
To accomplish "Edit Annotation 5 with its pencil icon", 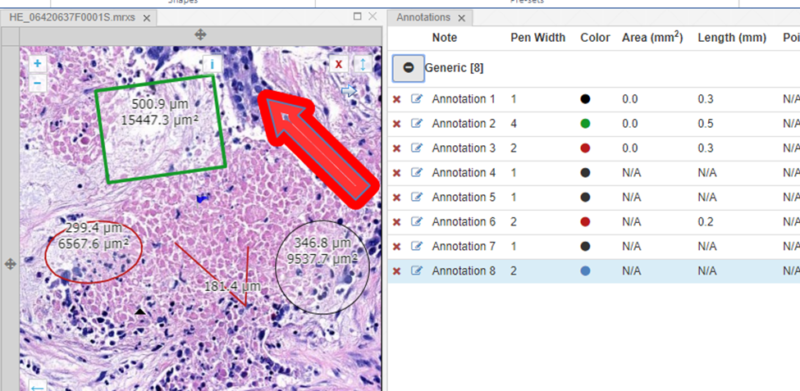I will point(417,197).
